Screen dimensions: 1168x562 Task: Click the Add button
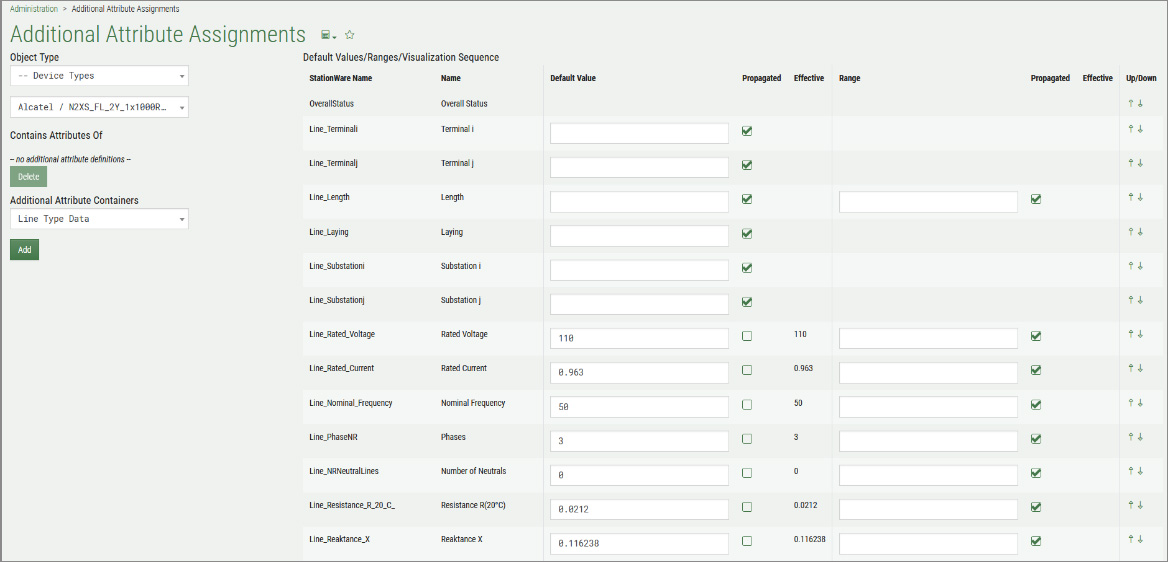coord(24,250)
